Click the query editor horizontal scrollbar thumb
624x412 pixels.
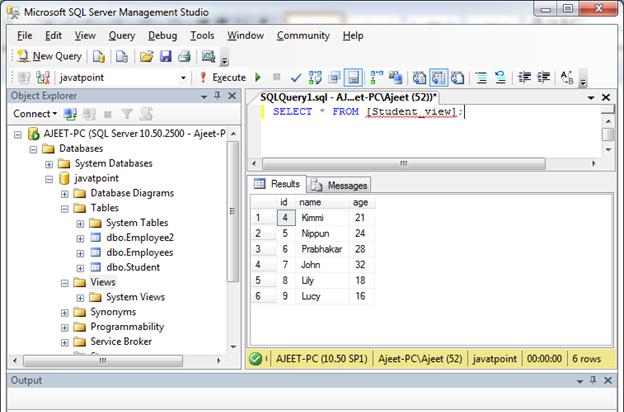click(x=404, y=164)
